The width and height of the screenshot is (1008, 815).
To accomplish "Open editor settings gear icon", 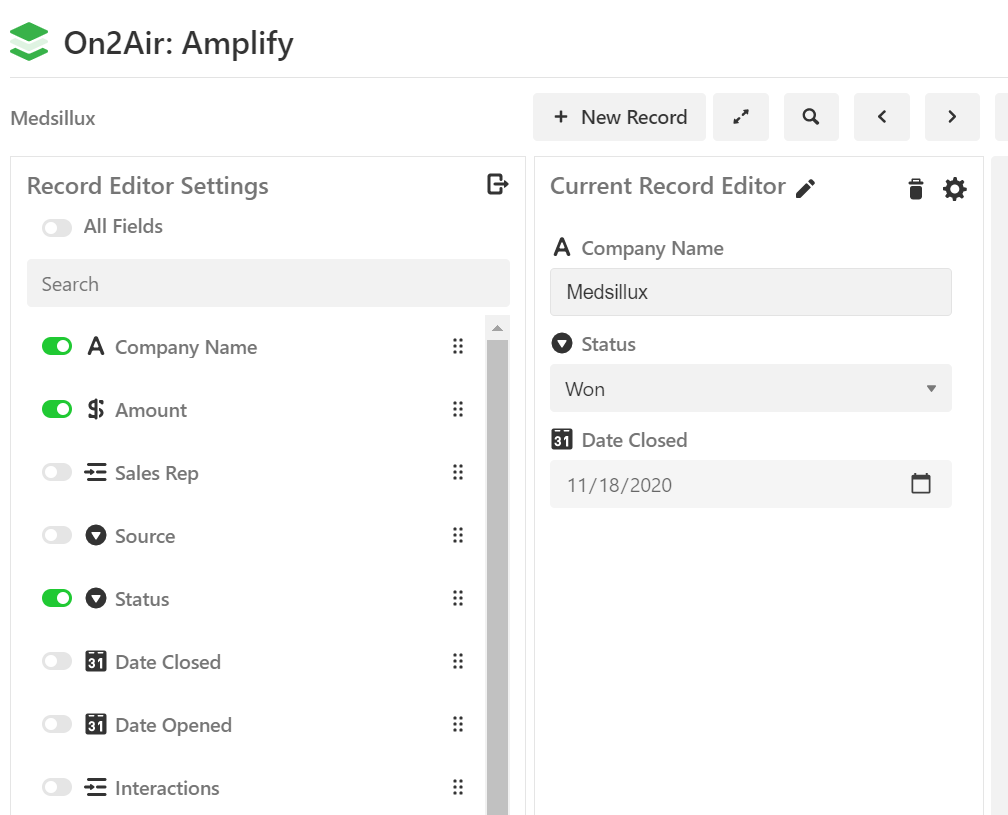I will pos(955,189).
